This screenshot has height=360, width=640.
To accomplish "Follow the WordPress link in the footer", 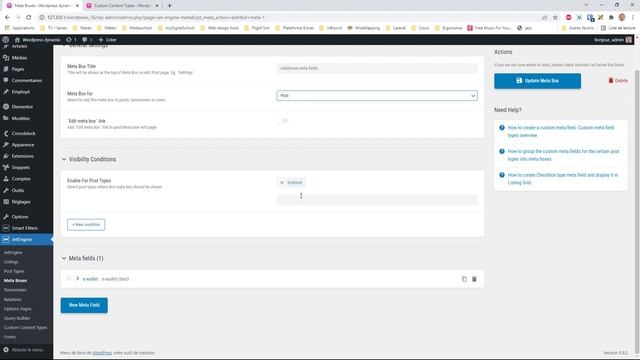I will (x=102, y=353).
